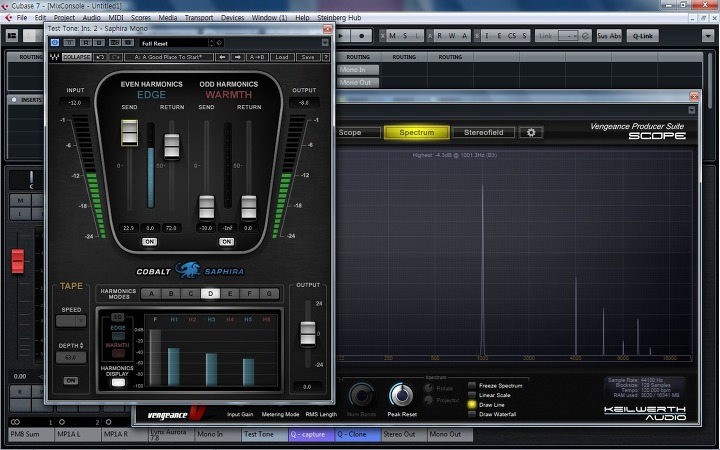Click the e edit icon beside Link
This screenshot has width=720, height=450.
tap(585, 36)
